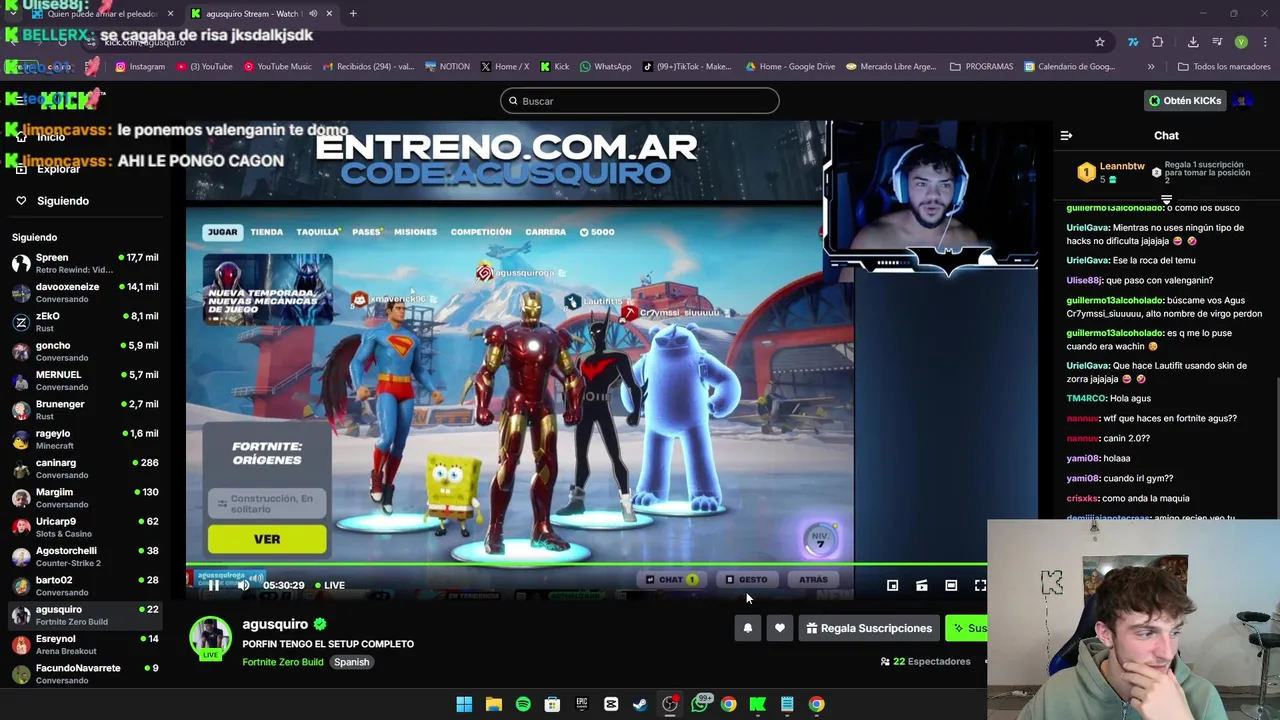This screenshot has height=720, width=1280.
Task: Open Spotify from taskbar
Action: [x=523, y=704]
